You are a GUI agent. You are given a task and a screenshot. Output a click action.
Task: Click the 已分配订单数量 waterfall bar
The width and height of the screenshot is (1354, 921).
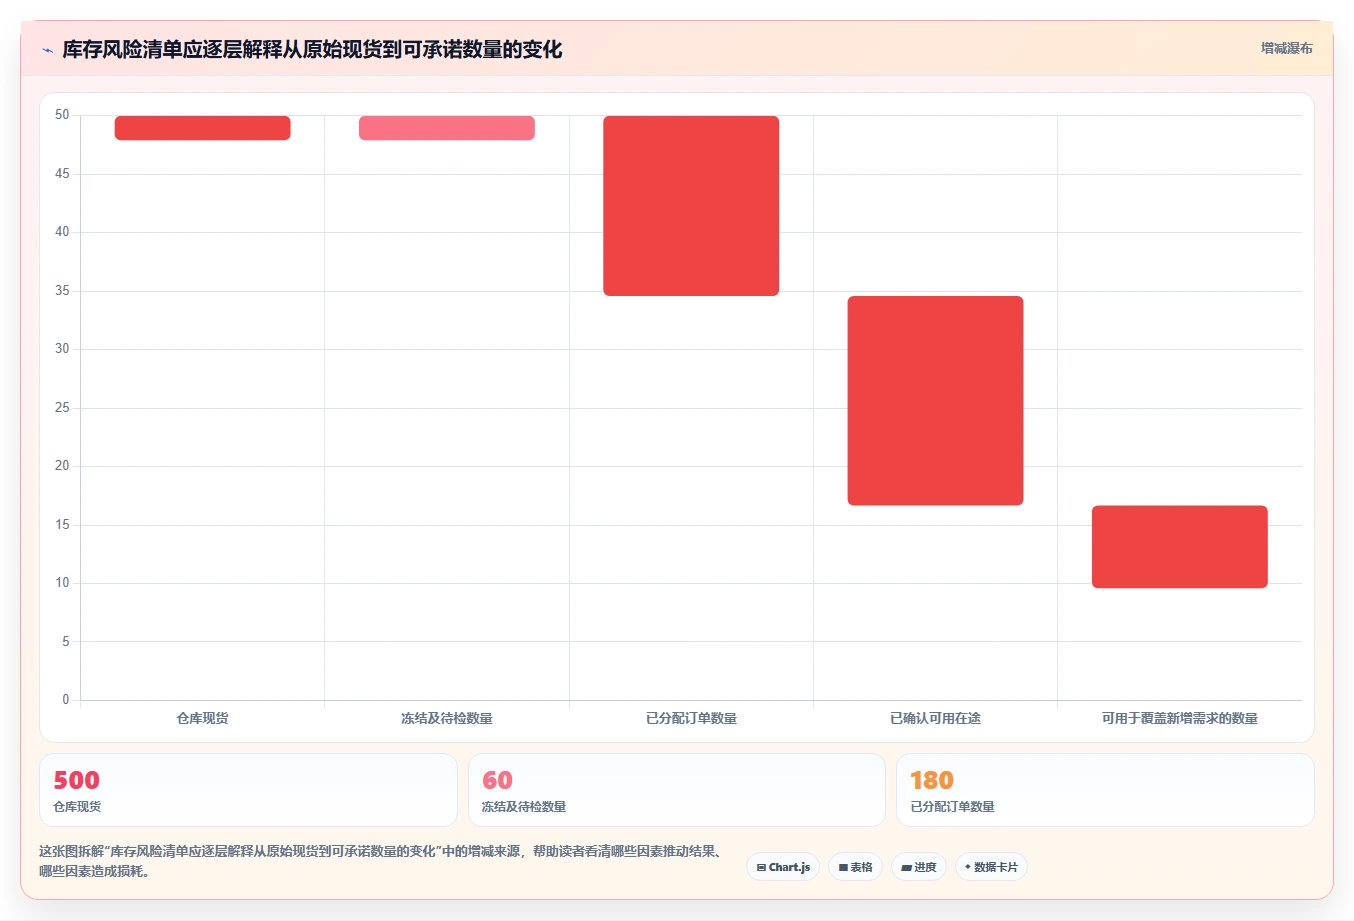tap(691, 206)
